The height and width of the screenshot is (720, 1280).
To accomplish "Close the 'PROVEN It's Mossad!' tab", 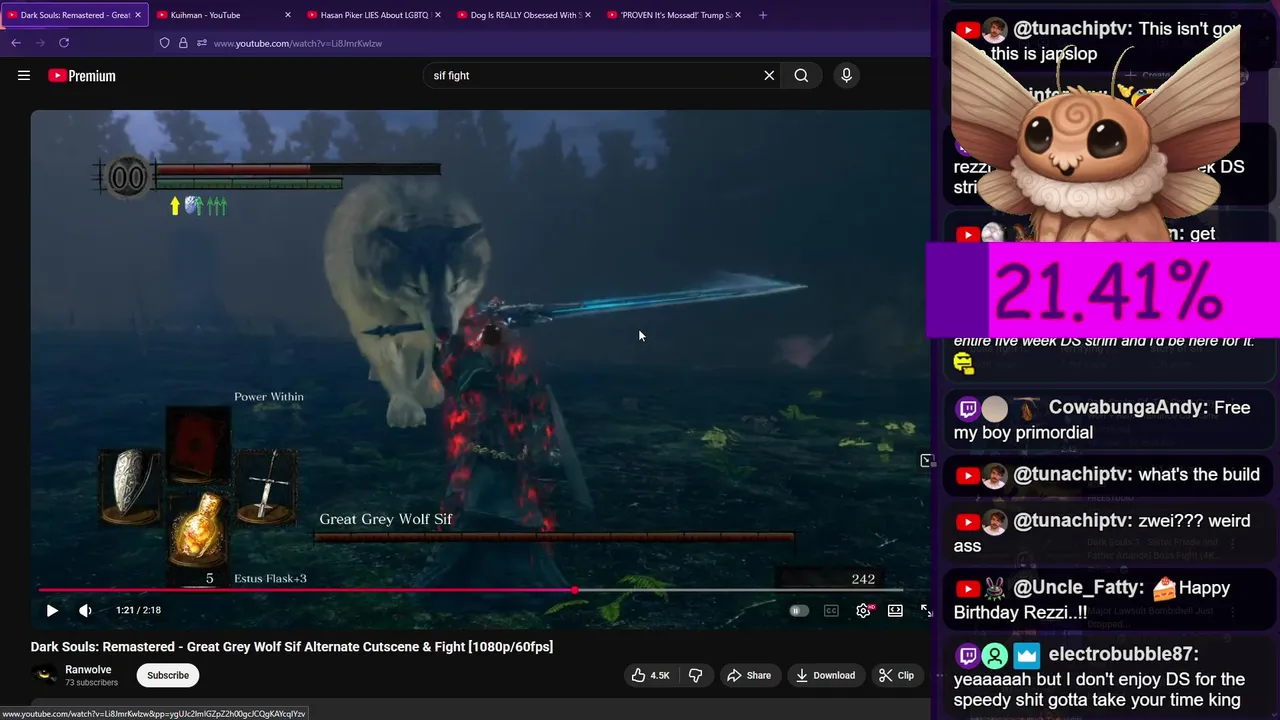I will click(x=738, y=15).
